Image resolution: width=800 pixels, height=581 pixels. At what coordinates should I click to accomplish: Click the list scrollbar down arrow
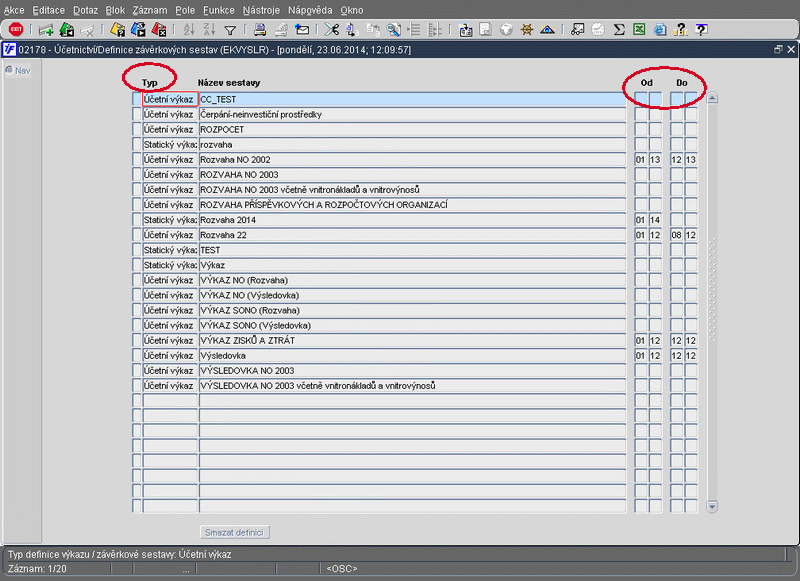[712, 506]
